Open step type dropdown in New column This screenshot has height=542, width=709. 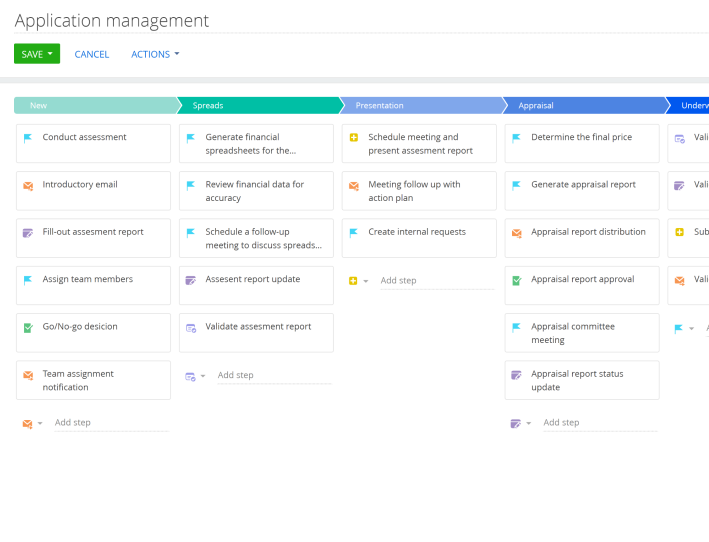click(40, 423)
